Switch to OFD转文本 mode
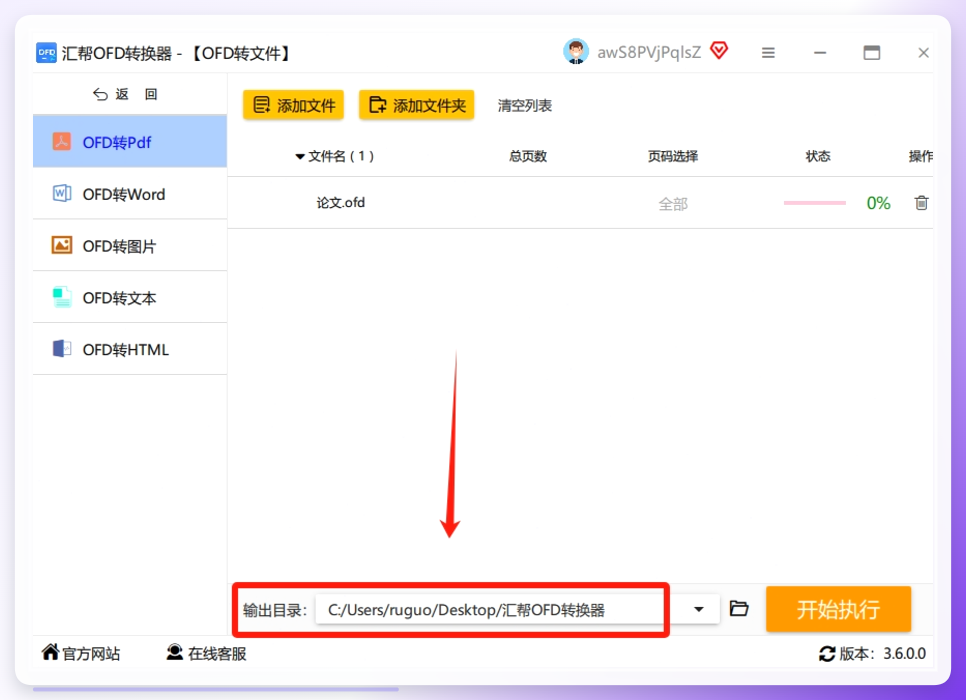This screenshot has width=966, height=700. pyautogui.click(x=130, y=297)
